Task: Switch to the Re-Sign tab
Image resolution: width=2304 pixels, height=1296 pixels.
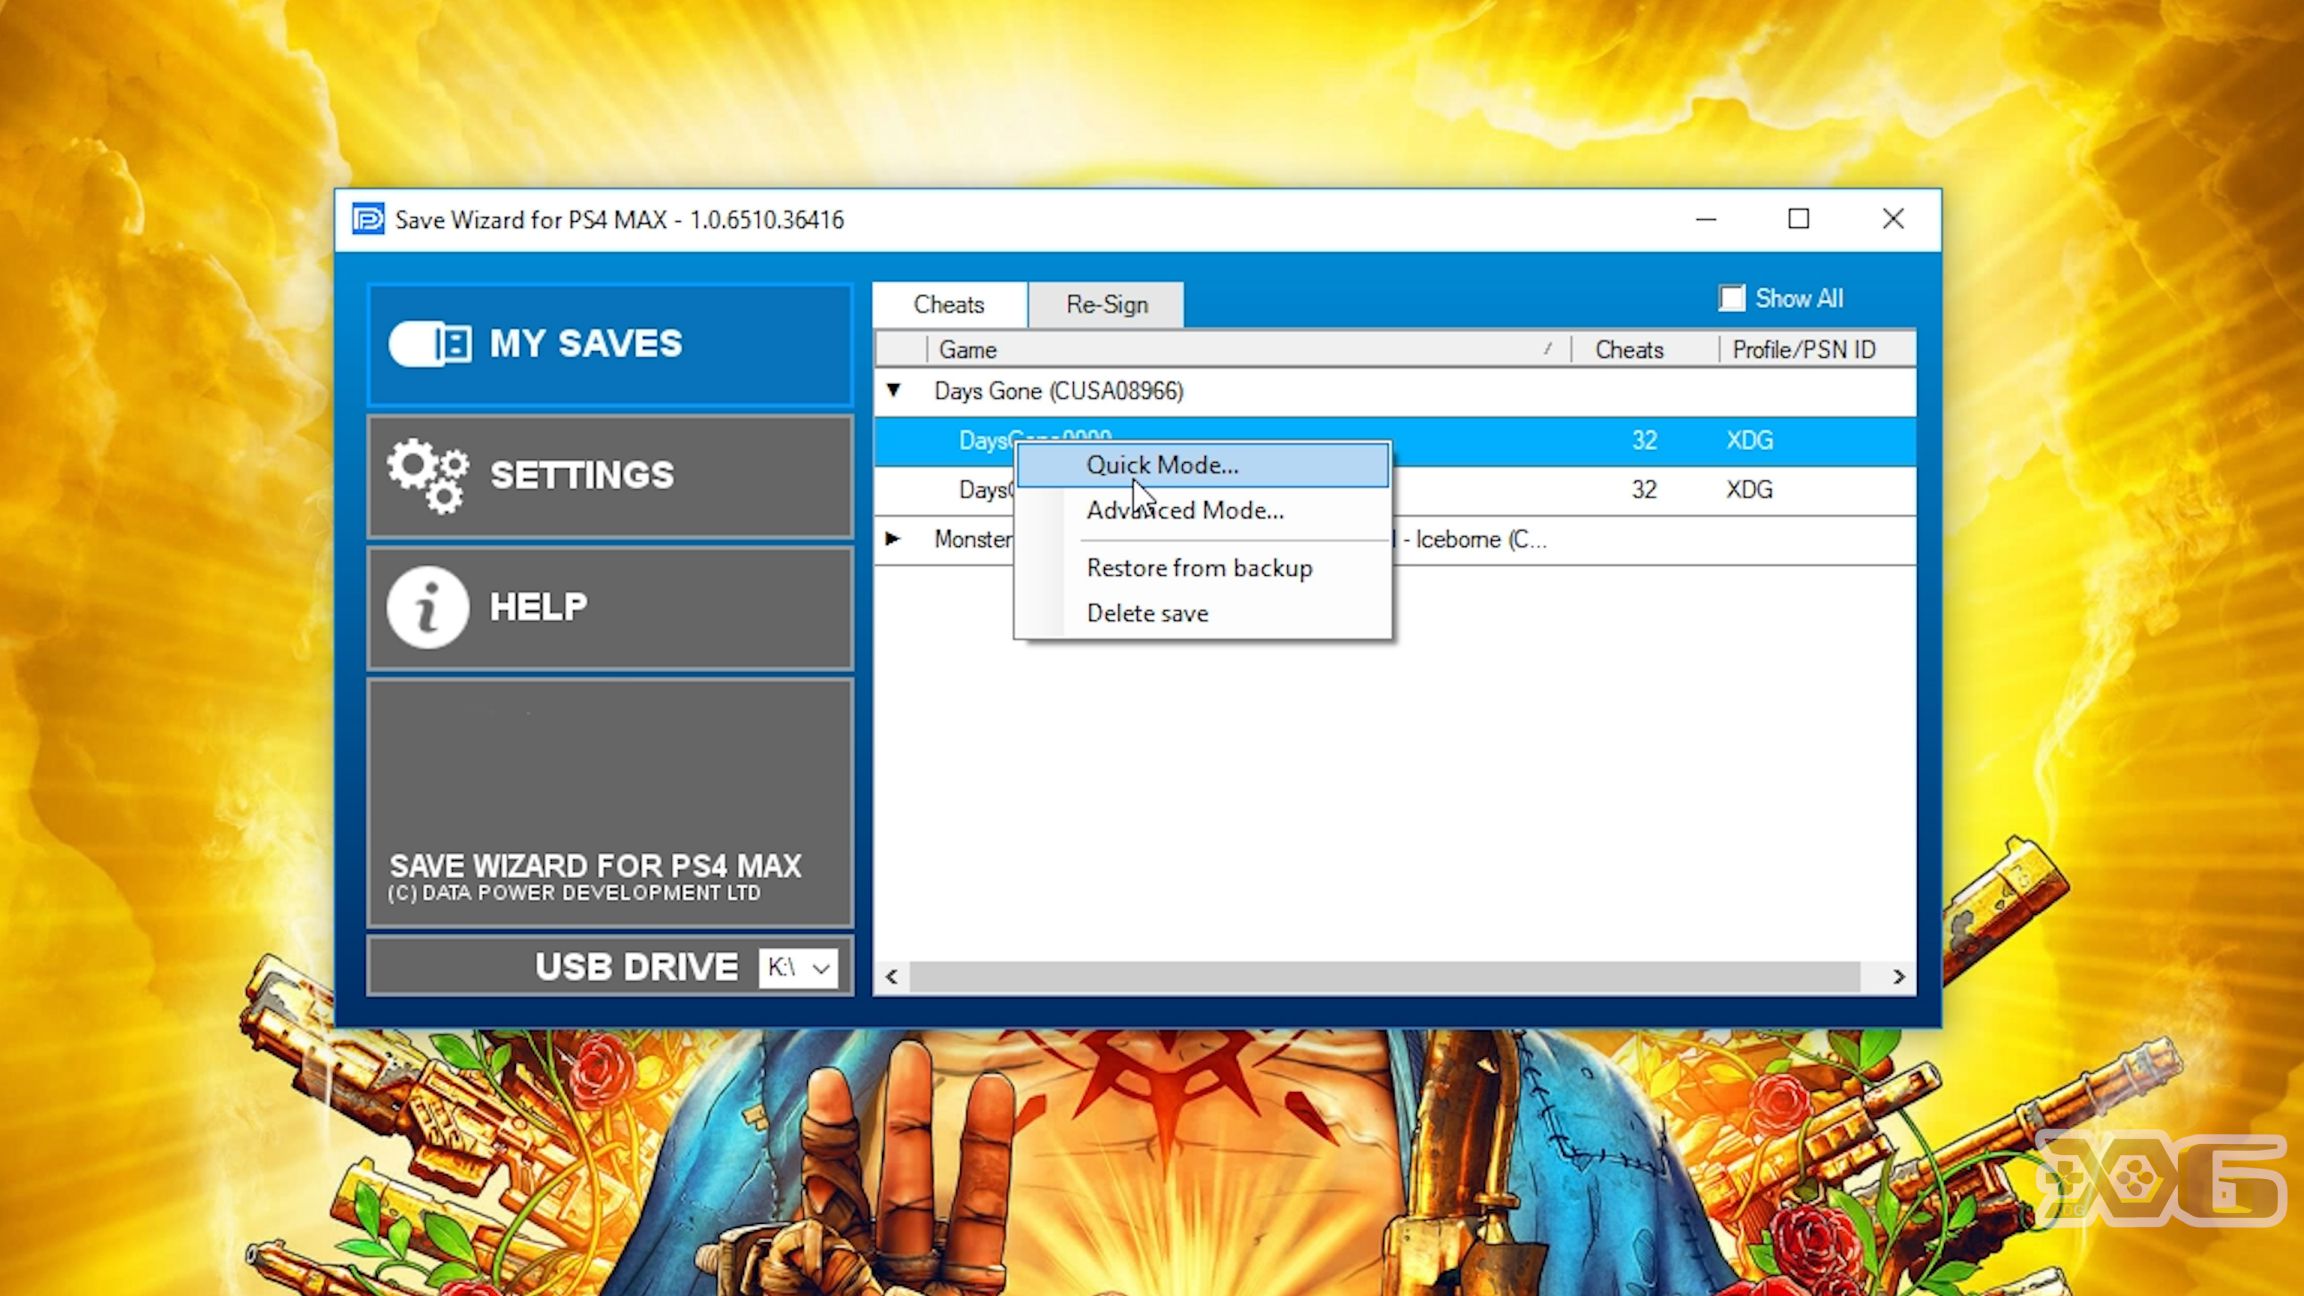Action: pyautogui.click(x=1105, y=304)
